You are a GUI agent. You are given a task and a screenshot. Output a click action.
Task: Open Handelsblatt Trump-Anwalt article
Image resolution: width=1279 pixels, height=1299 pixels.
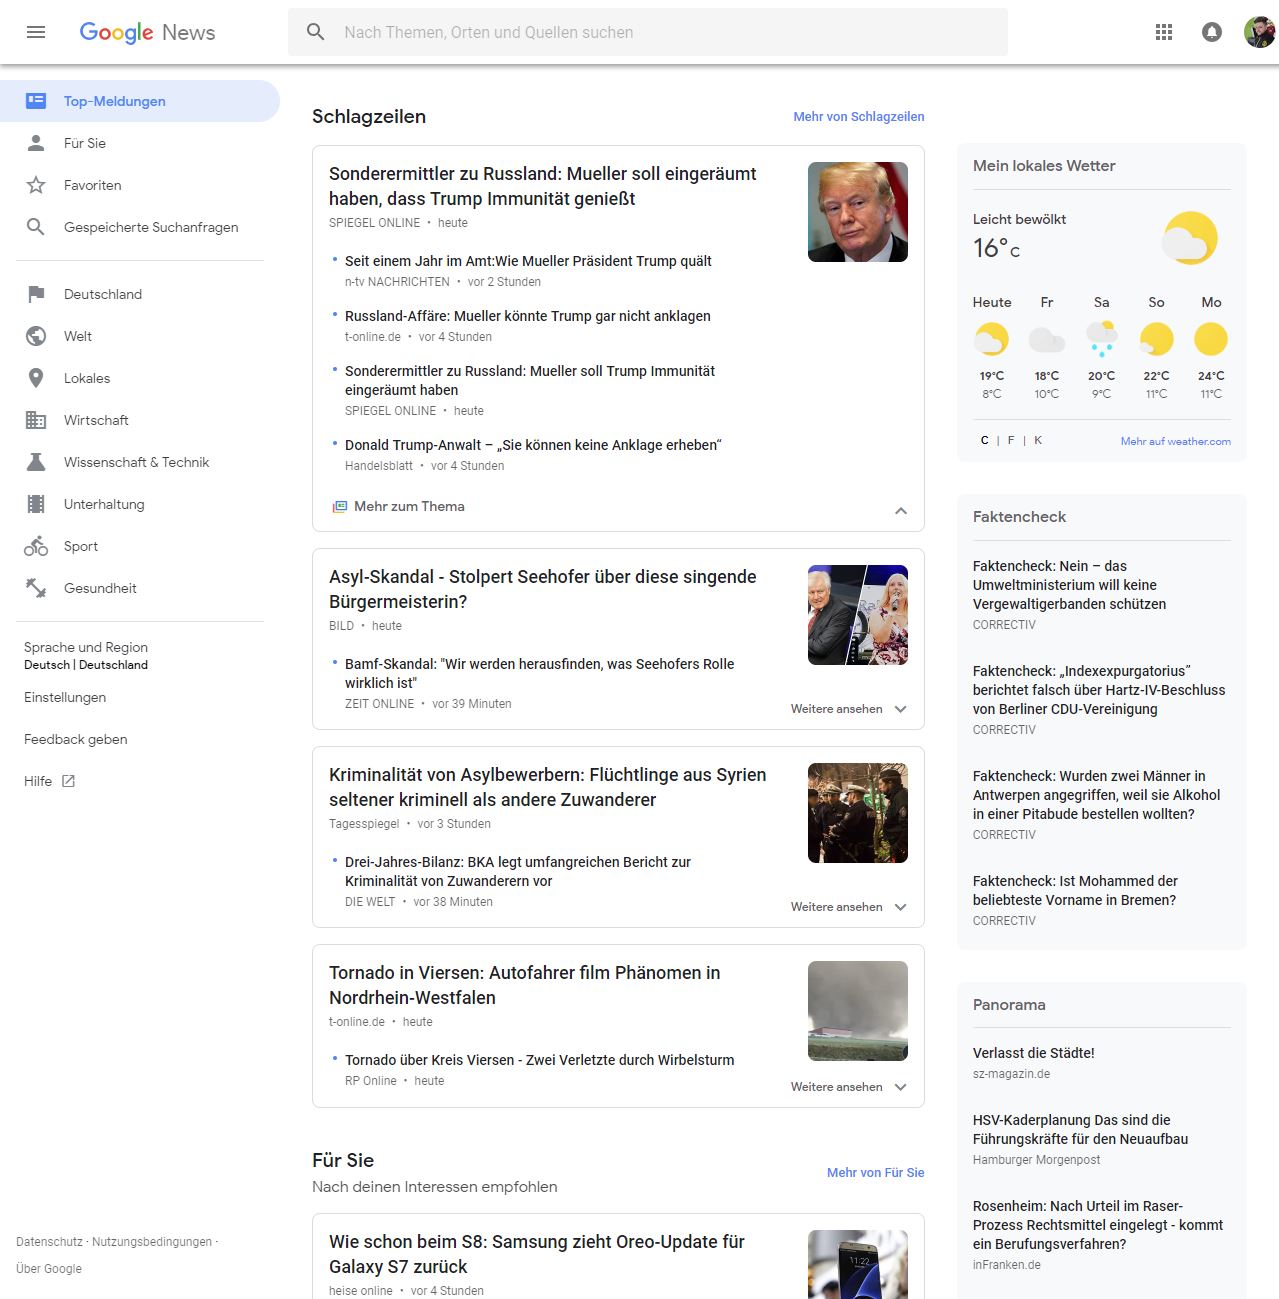click(533, 445)
